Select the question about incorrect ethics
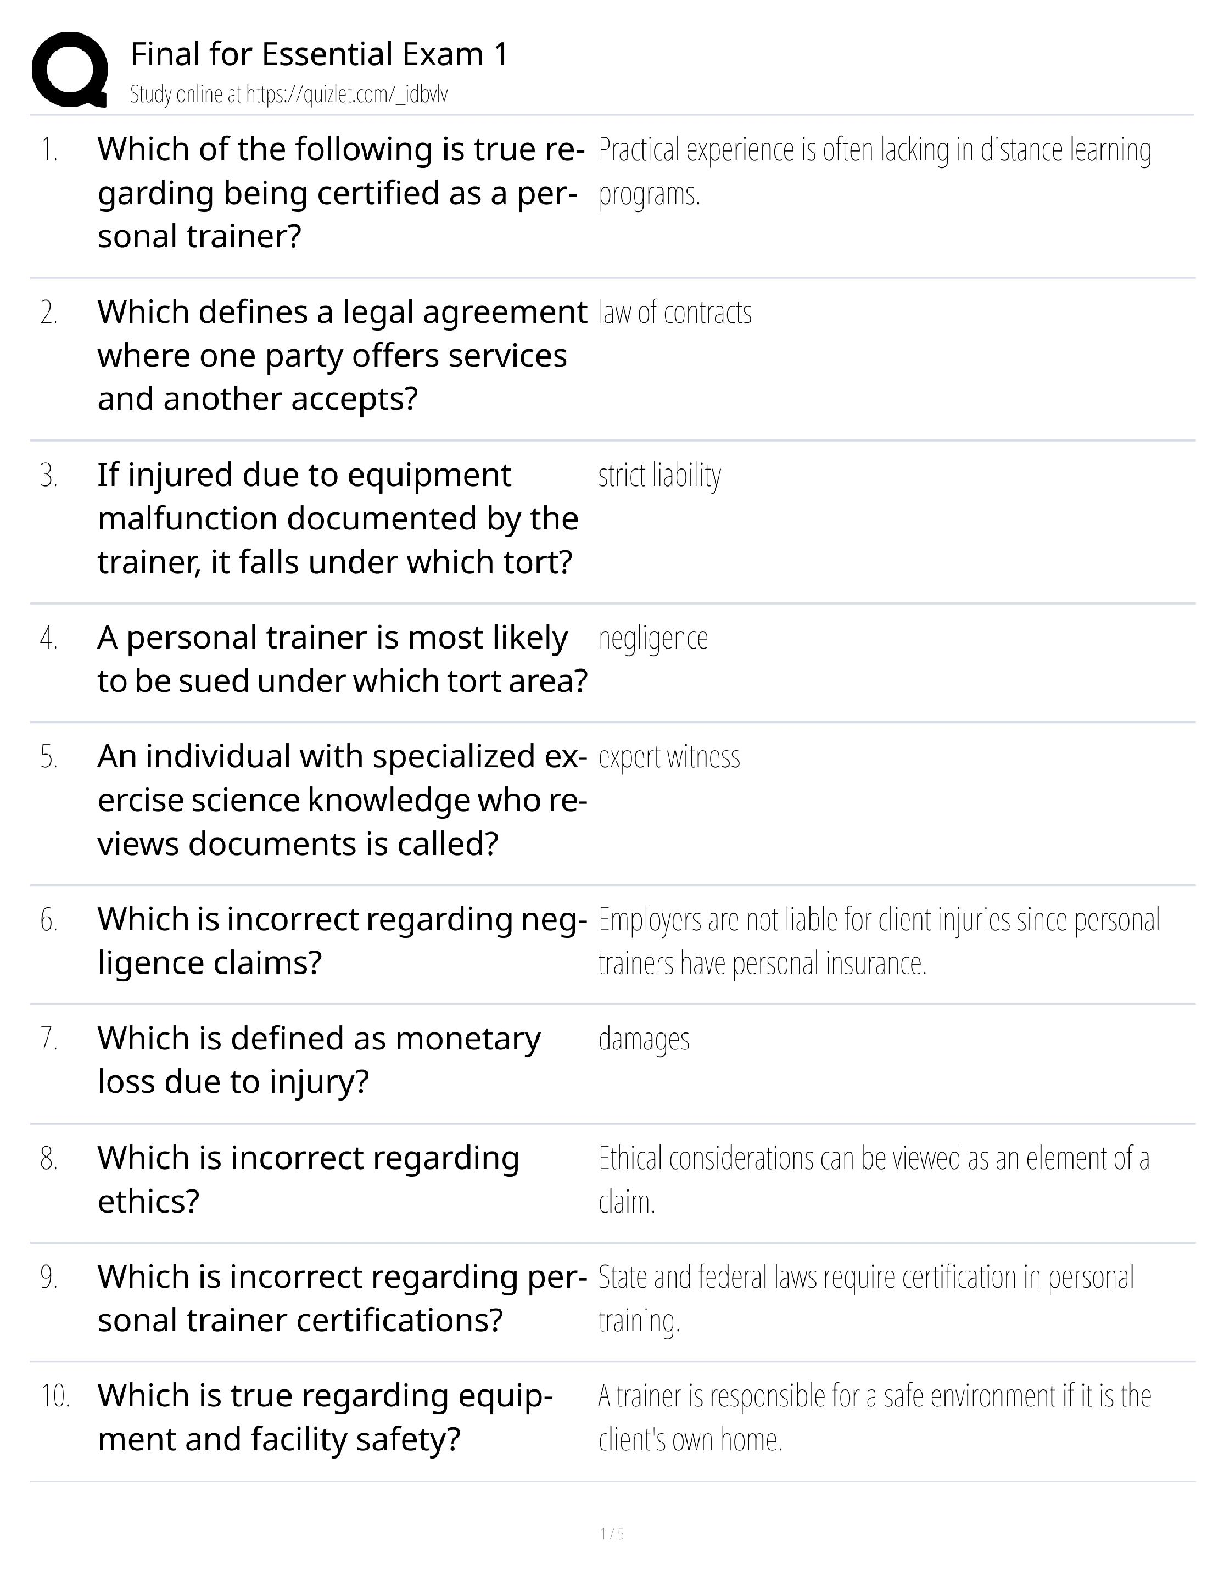This screenshot has width=1224, height=1584. click(308, 1179)
